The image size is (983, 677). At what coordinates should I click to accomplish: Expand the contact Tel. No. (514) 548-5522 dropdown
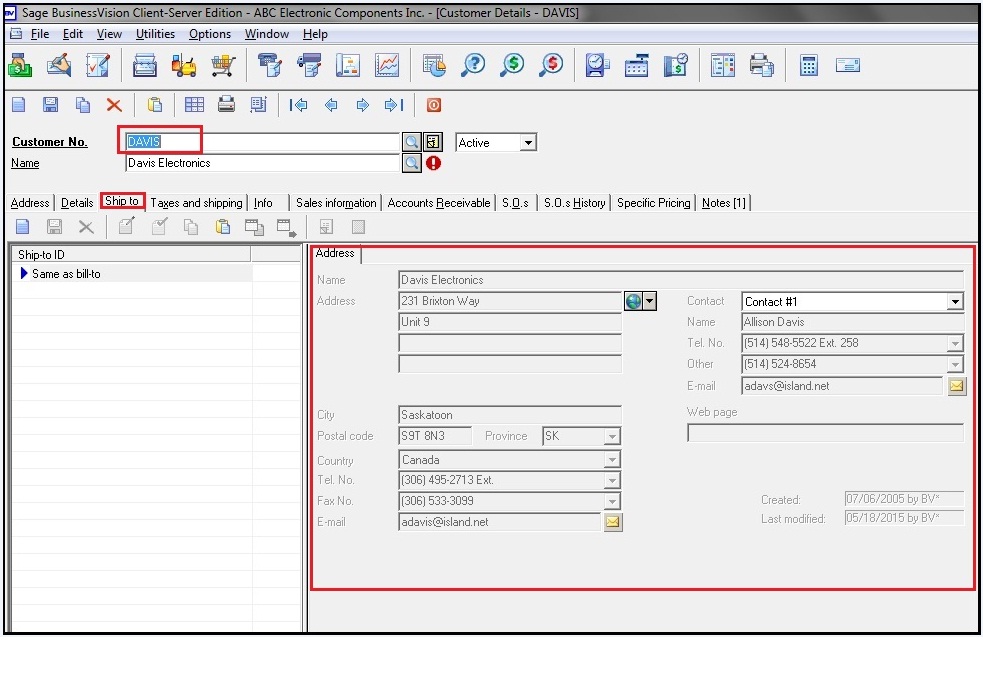pos(955,344)
